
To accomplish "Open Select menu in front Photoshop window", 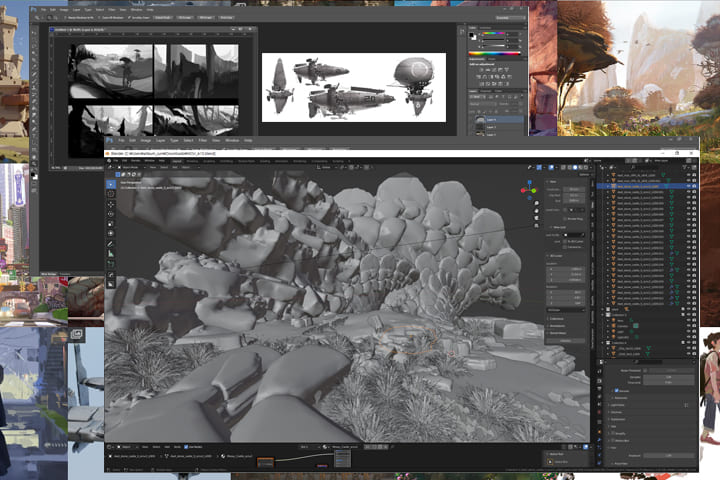I will click(188, 140).
